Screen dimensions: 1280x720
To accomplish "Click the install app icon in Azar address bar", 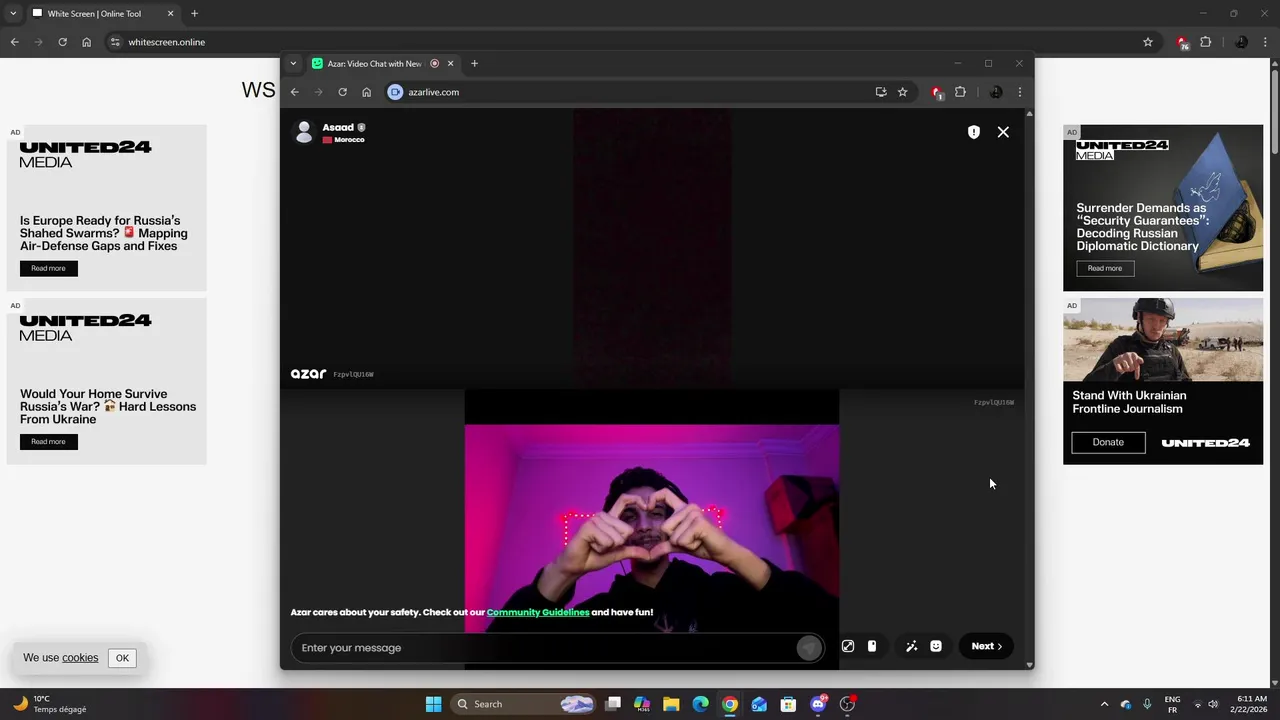I will coord(880,92).
